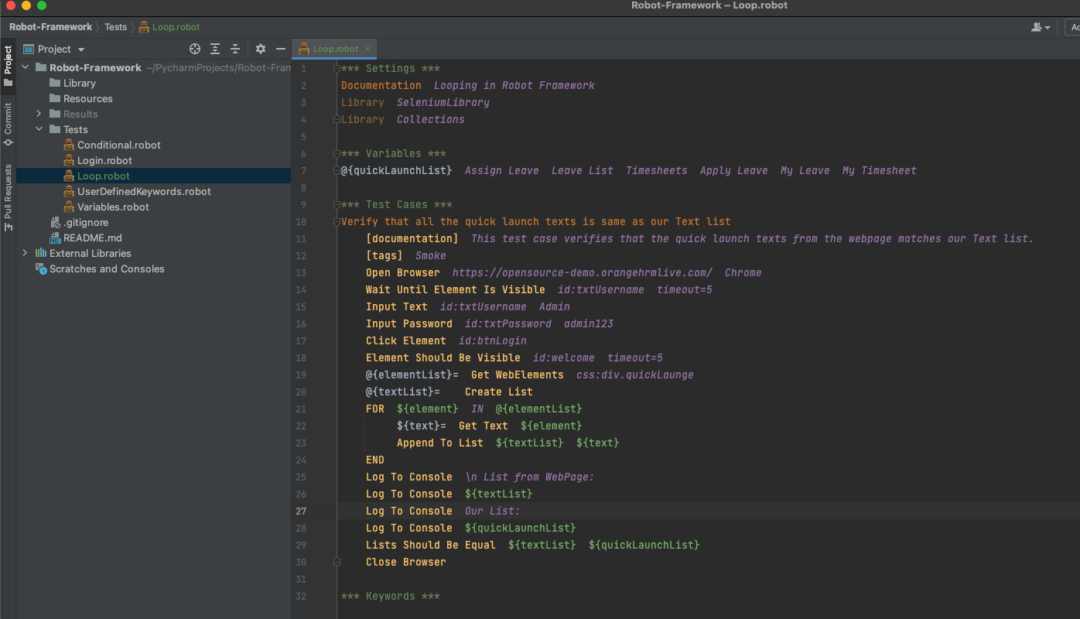Select Collapse All in Project panel toolbar
The height and width of the screenshot is (619, 1080).
point(237,48)
